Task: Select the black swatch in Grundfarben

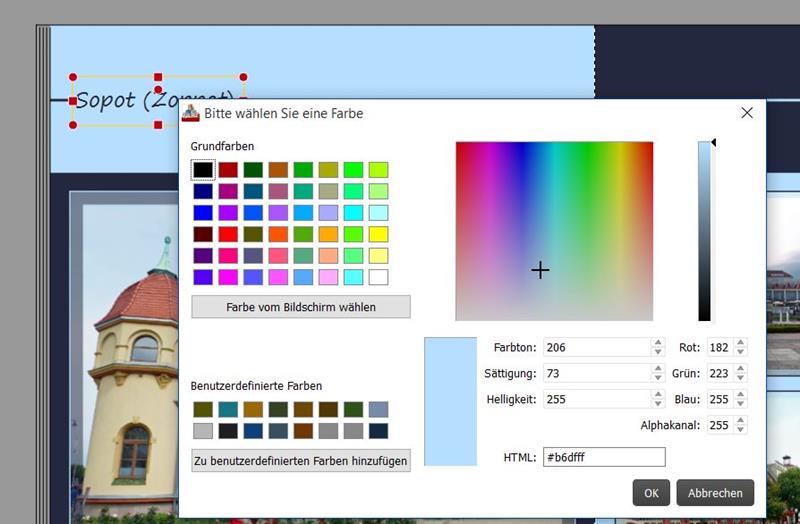Action: point(203,170)
